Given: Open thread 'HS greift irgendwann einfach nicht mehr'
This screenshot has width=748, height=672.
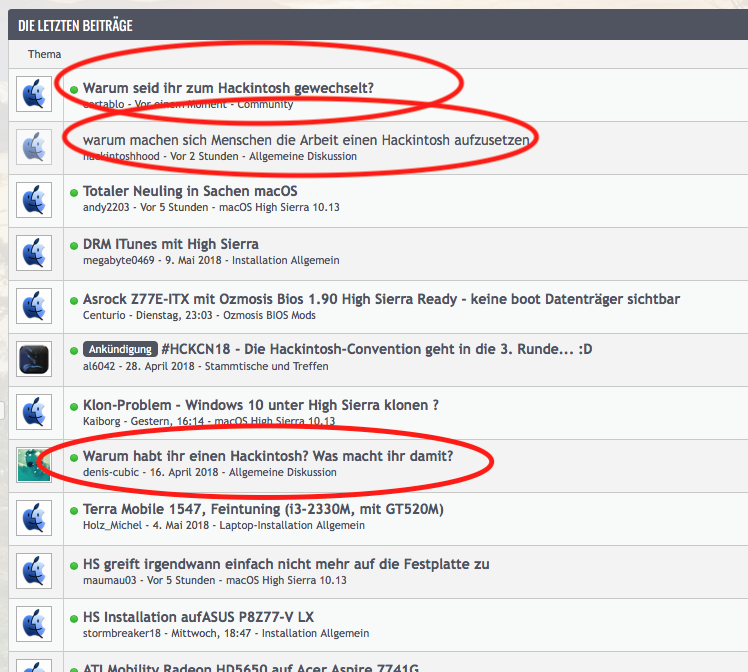Looking at the screenshot, I should click(286, 564).
